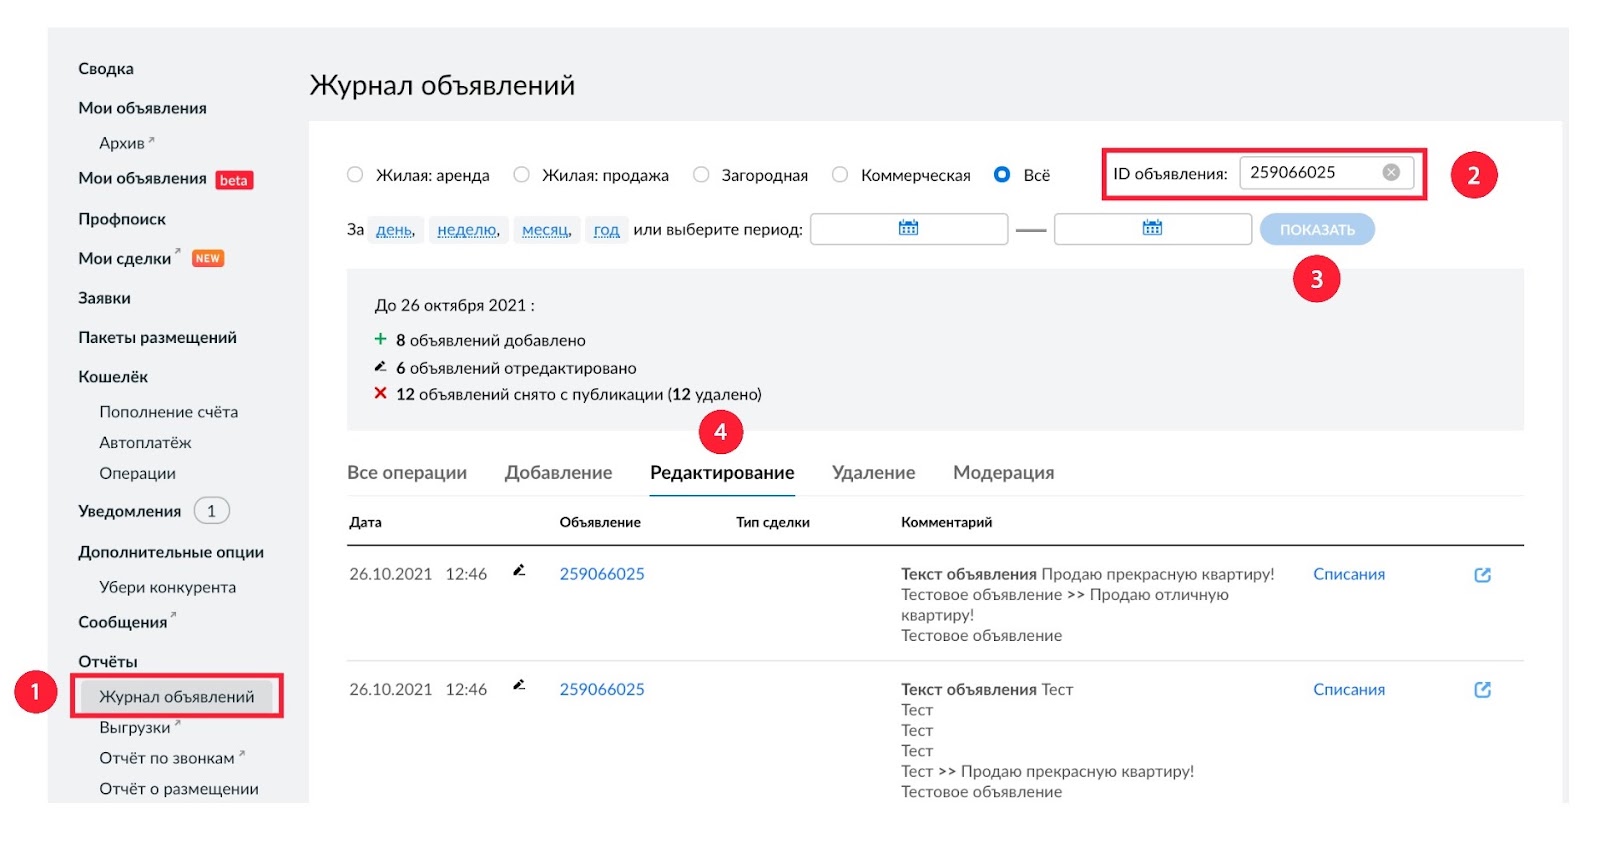Open Выгрузки in the sidebar
1600x843 pixels.
[x=135, y=727]
